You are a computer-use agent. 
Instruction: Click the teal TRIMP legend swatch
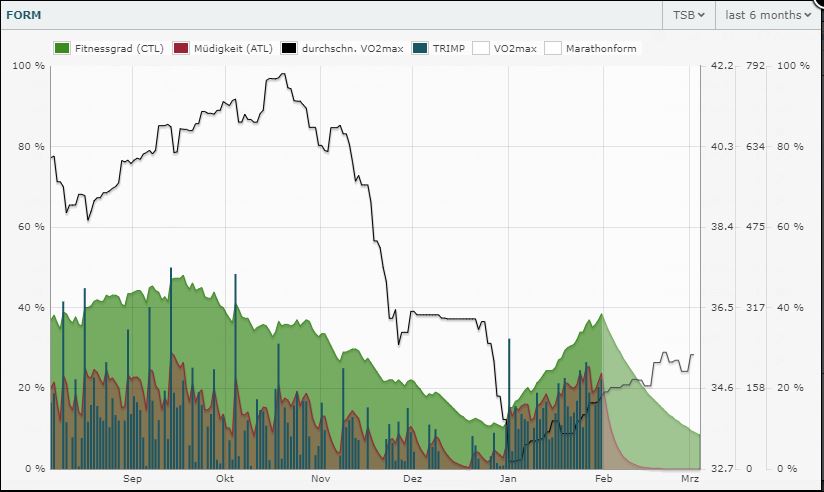pyautogui.click(x=419, y=48)
